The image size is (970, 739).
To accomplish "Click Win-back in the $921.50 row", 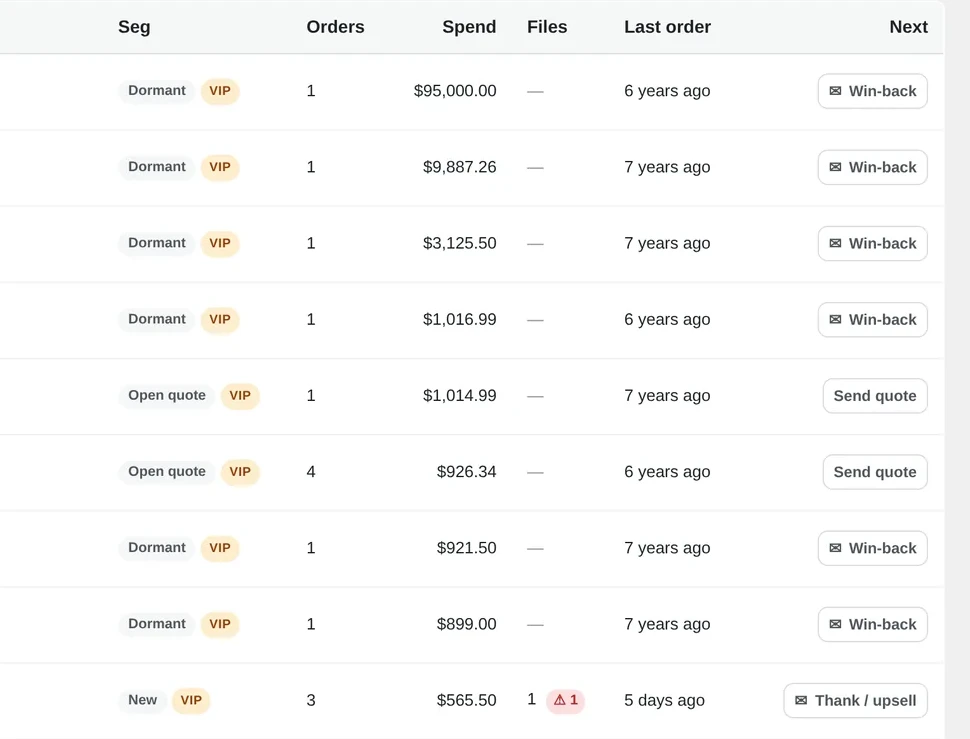I will point(872,548).
